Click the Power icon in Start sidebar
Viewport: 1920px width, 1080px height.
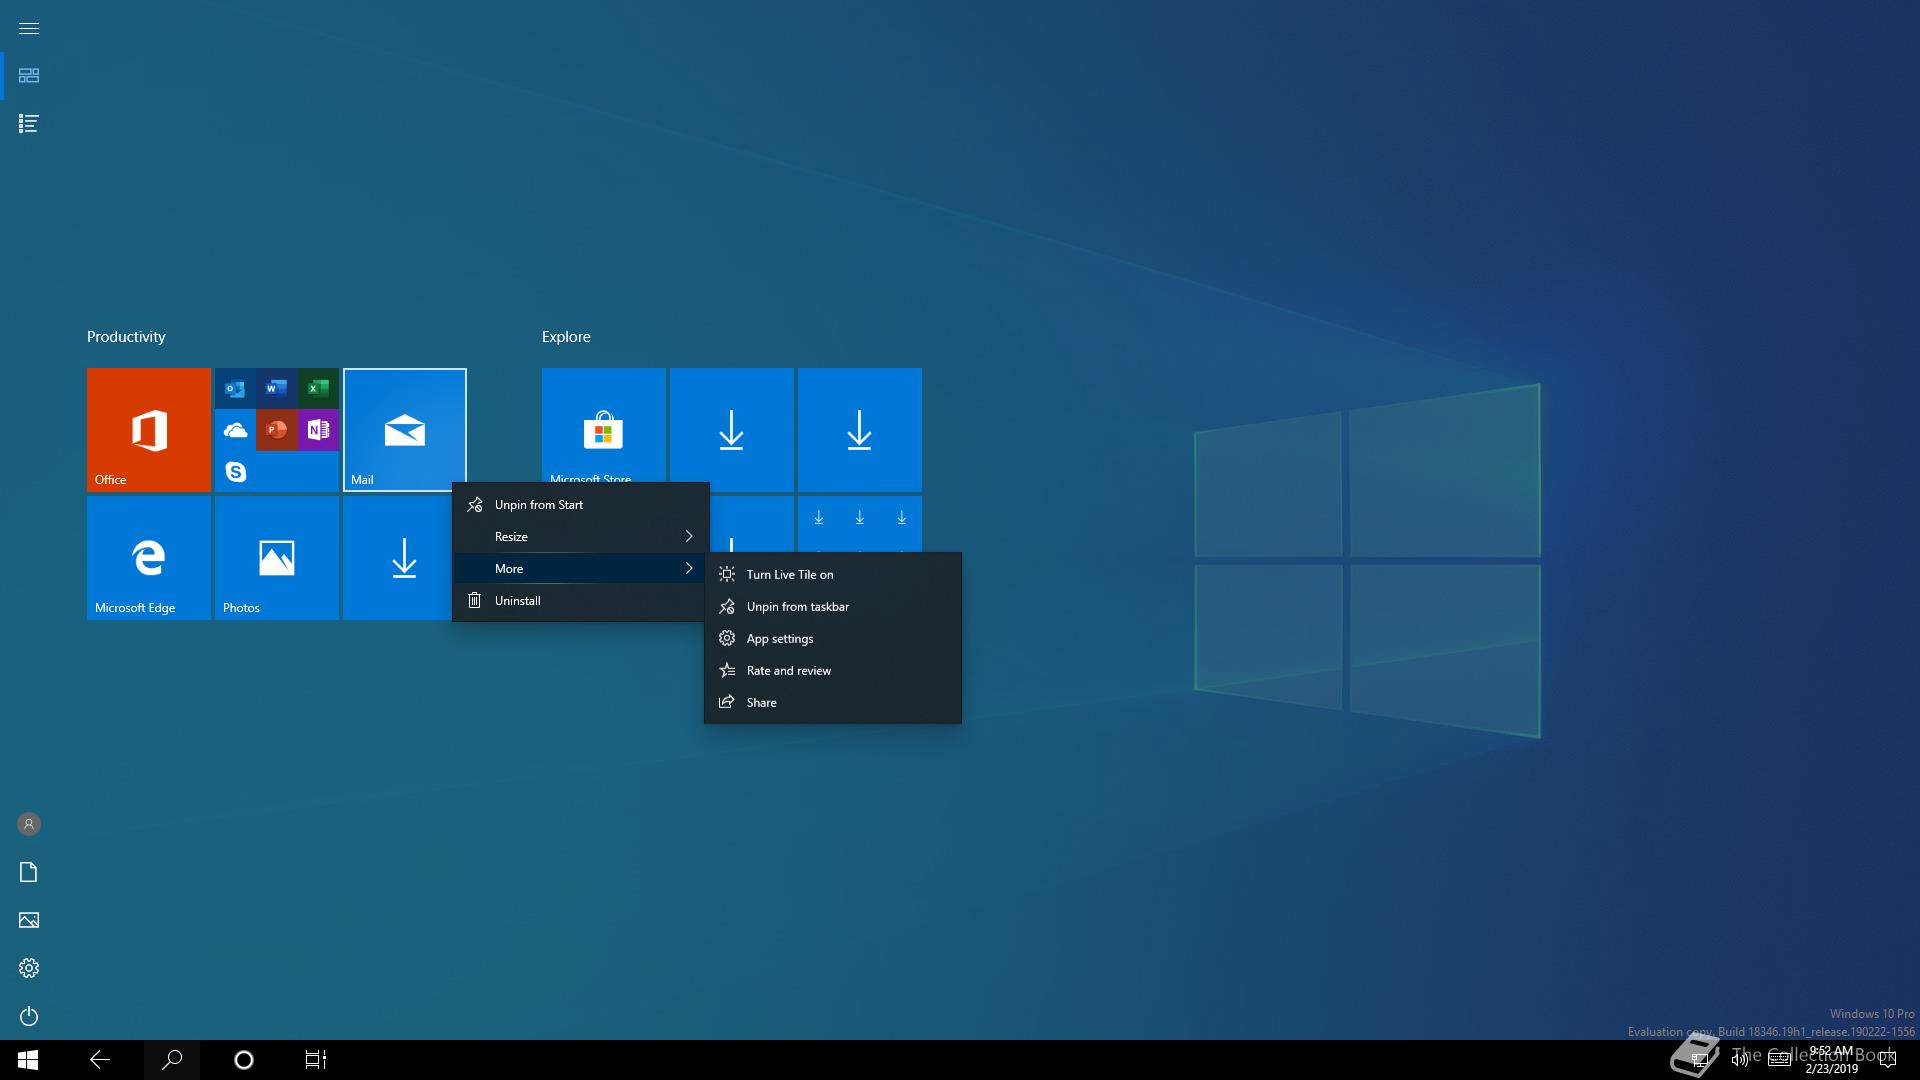29,1016
